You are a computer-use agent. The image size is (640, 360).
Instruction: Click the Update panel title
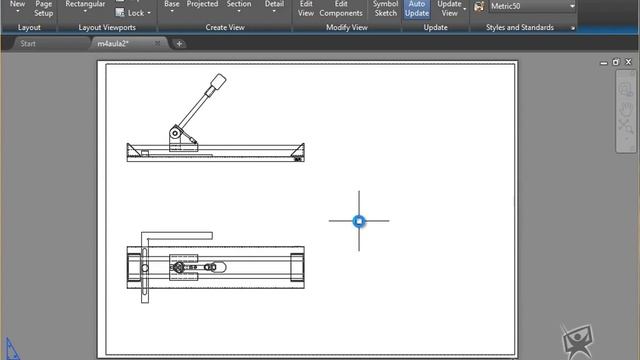tap(436, 27)
